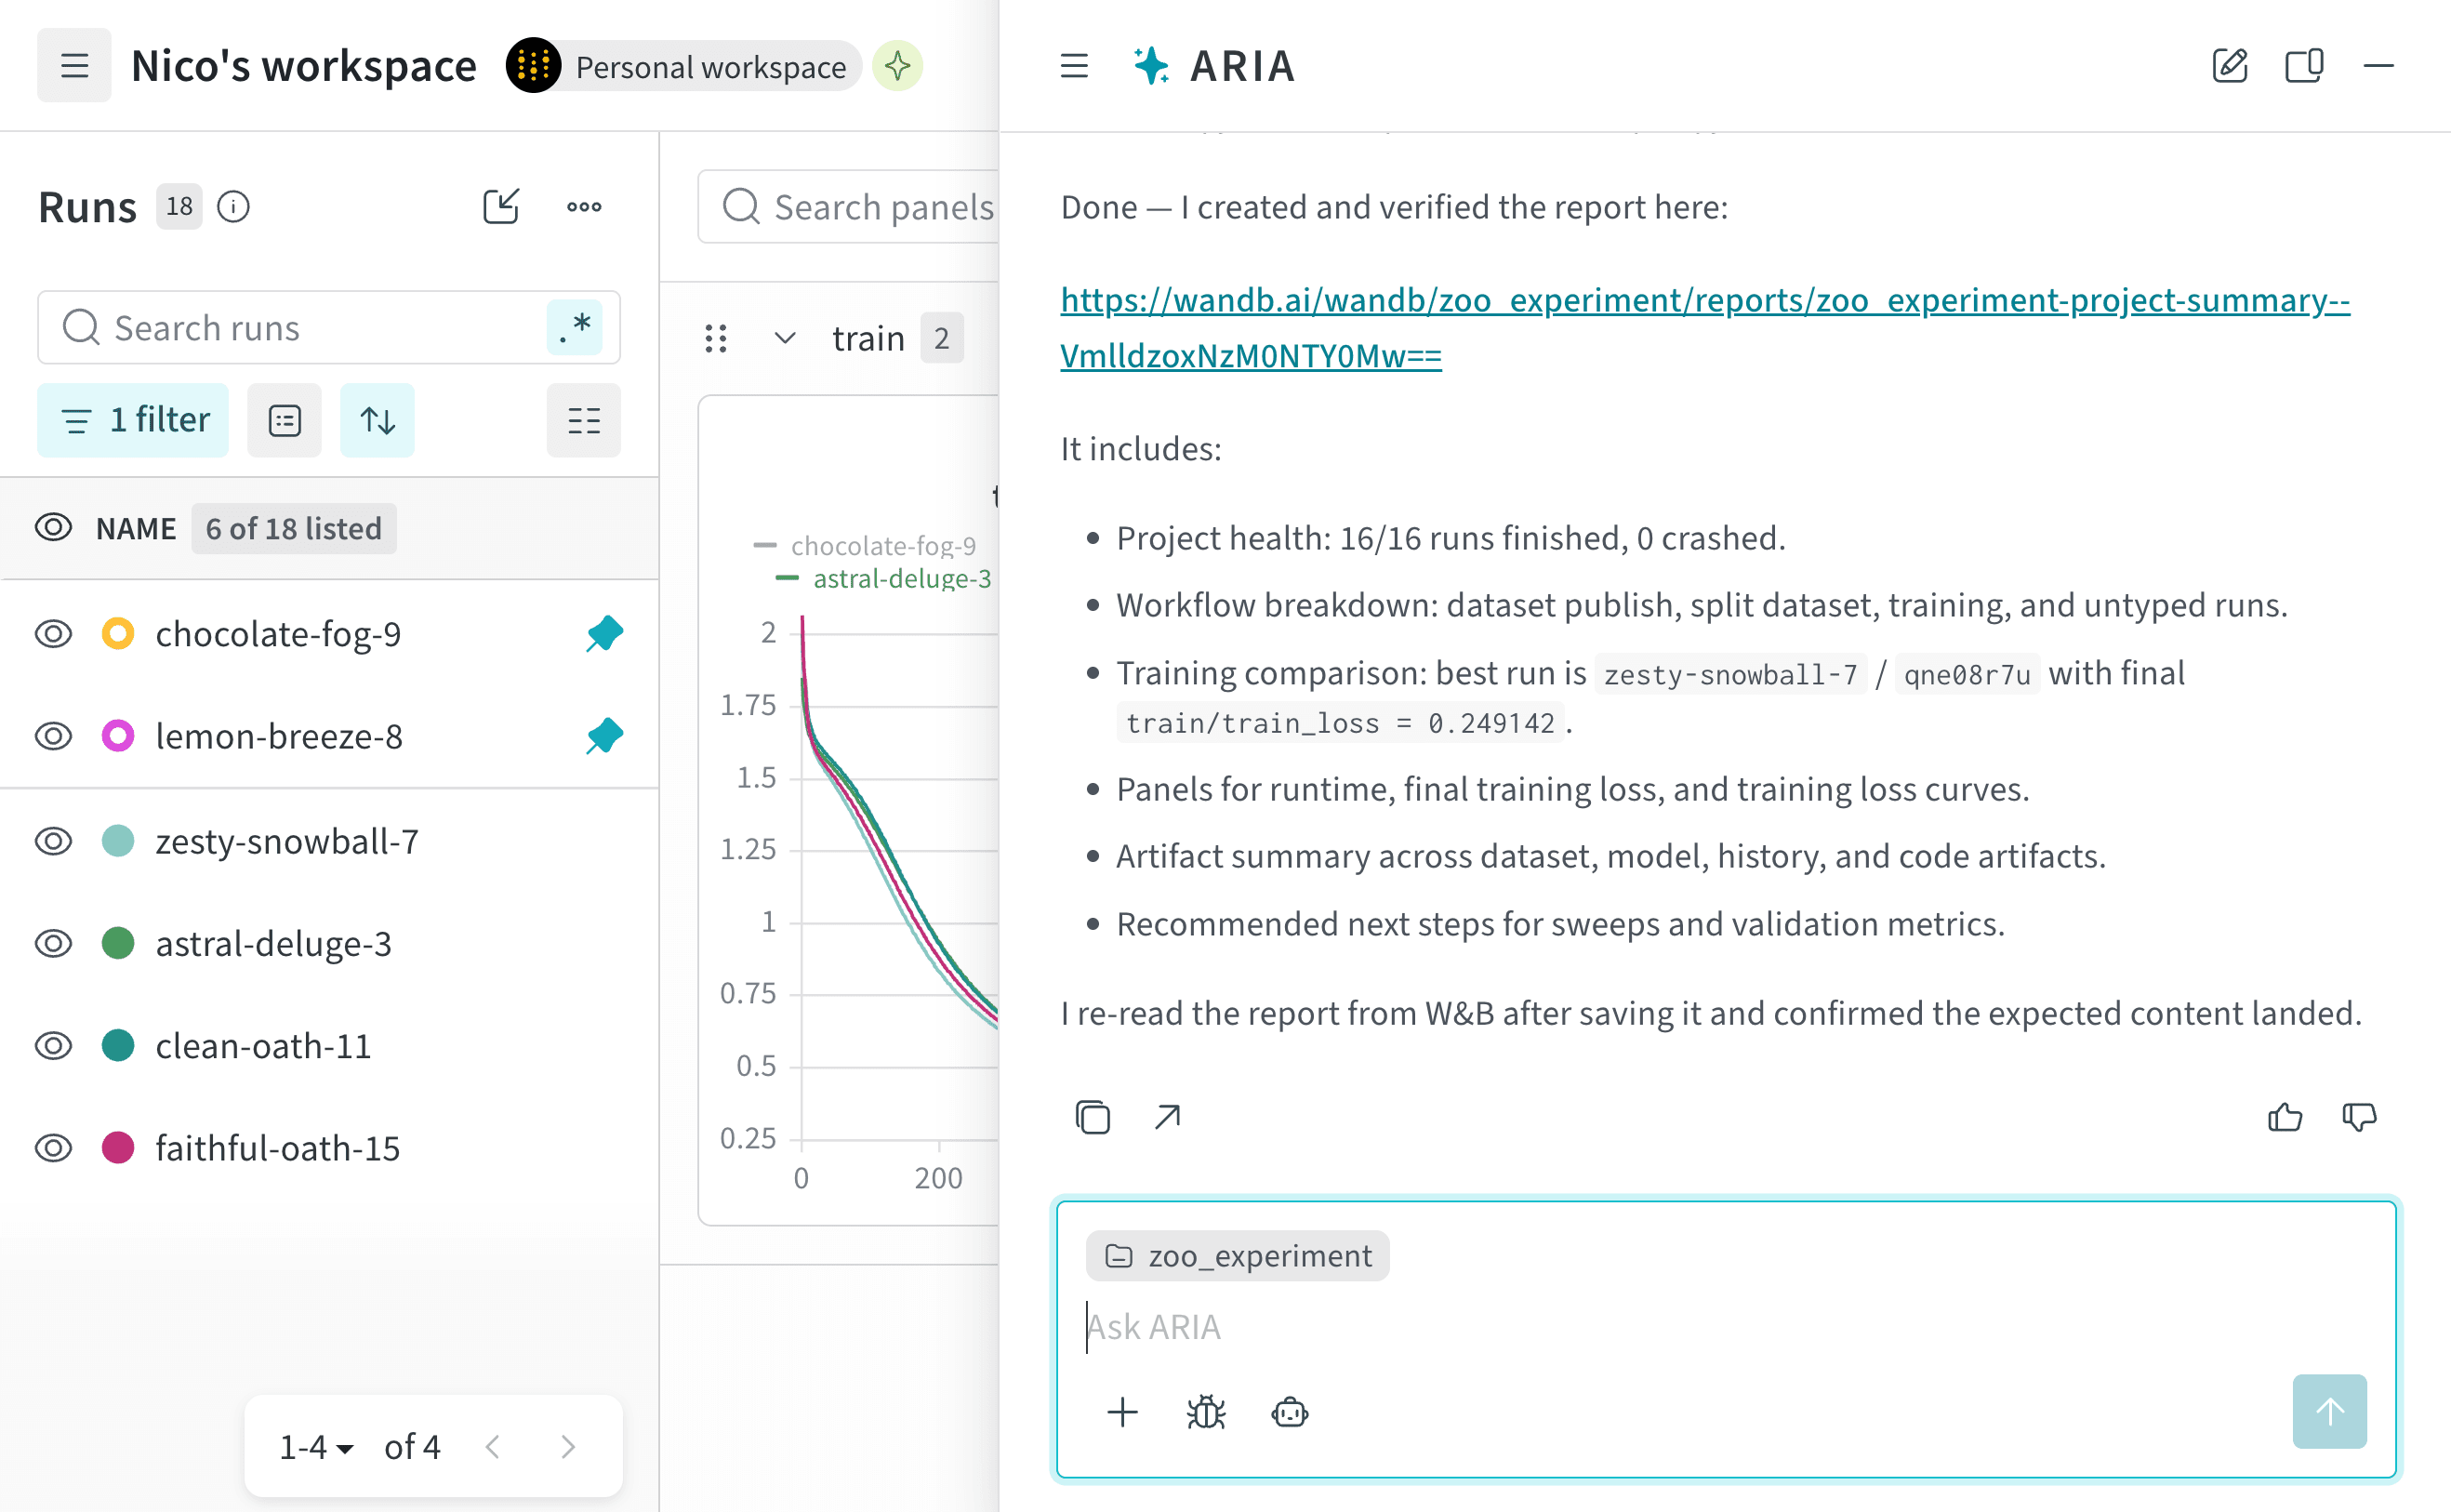Click the clean-oath-11 teal color dot

[x=118, y=1046]
